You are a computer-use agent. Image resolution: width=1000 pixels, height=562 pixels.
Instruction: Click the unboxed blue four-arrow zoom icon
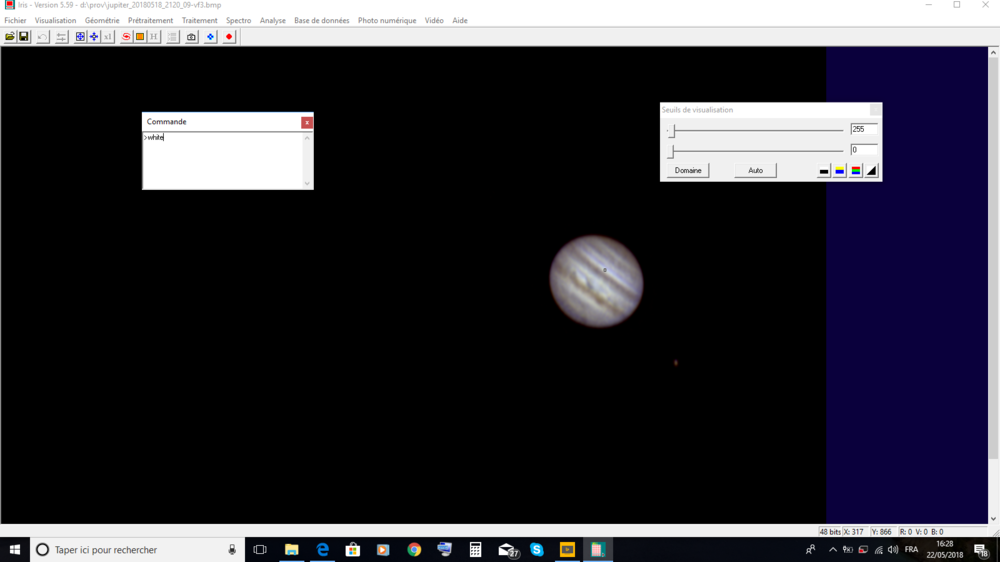94,37
